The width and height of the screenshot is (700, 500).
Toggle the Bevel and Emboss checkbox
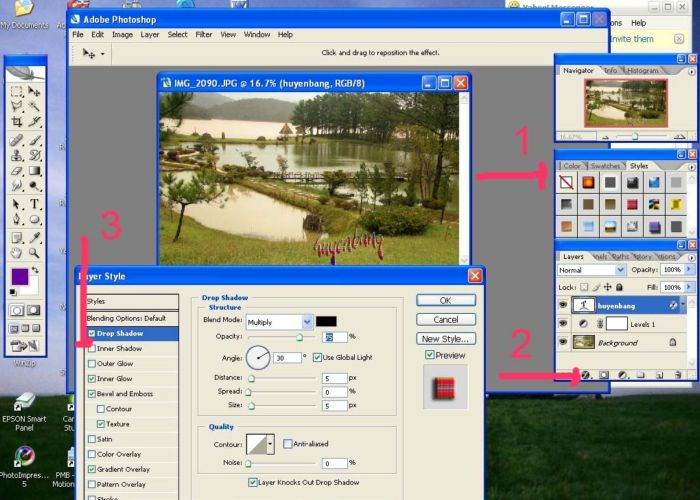click(x=92, y=394)
